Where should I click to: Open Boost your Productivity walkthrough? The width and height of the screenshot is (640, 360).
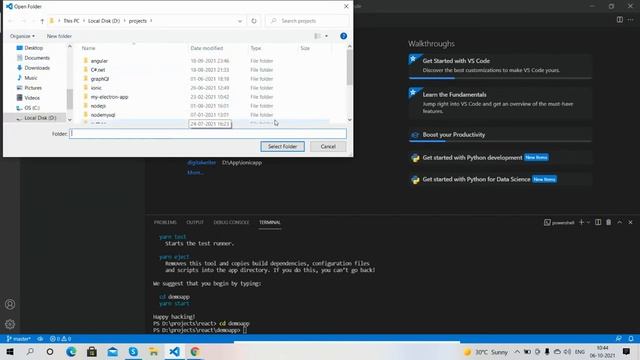coord(500,135)
